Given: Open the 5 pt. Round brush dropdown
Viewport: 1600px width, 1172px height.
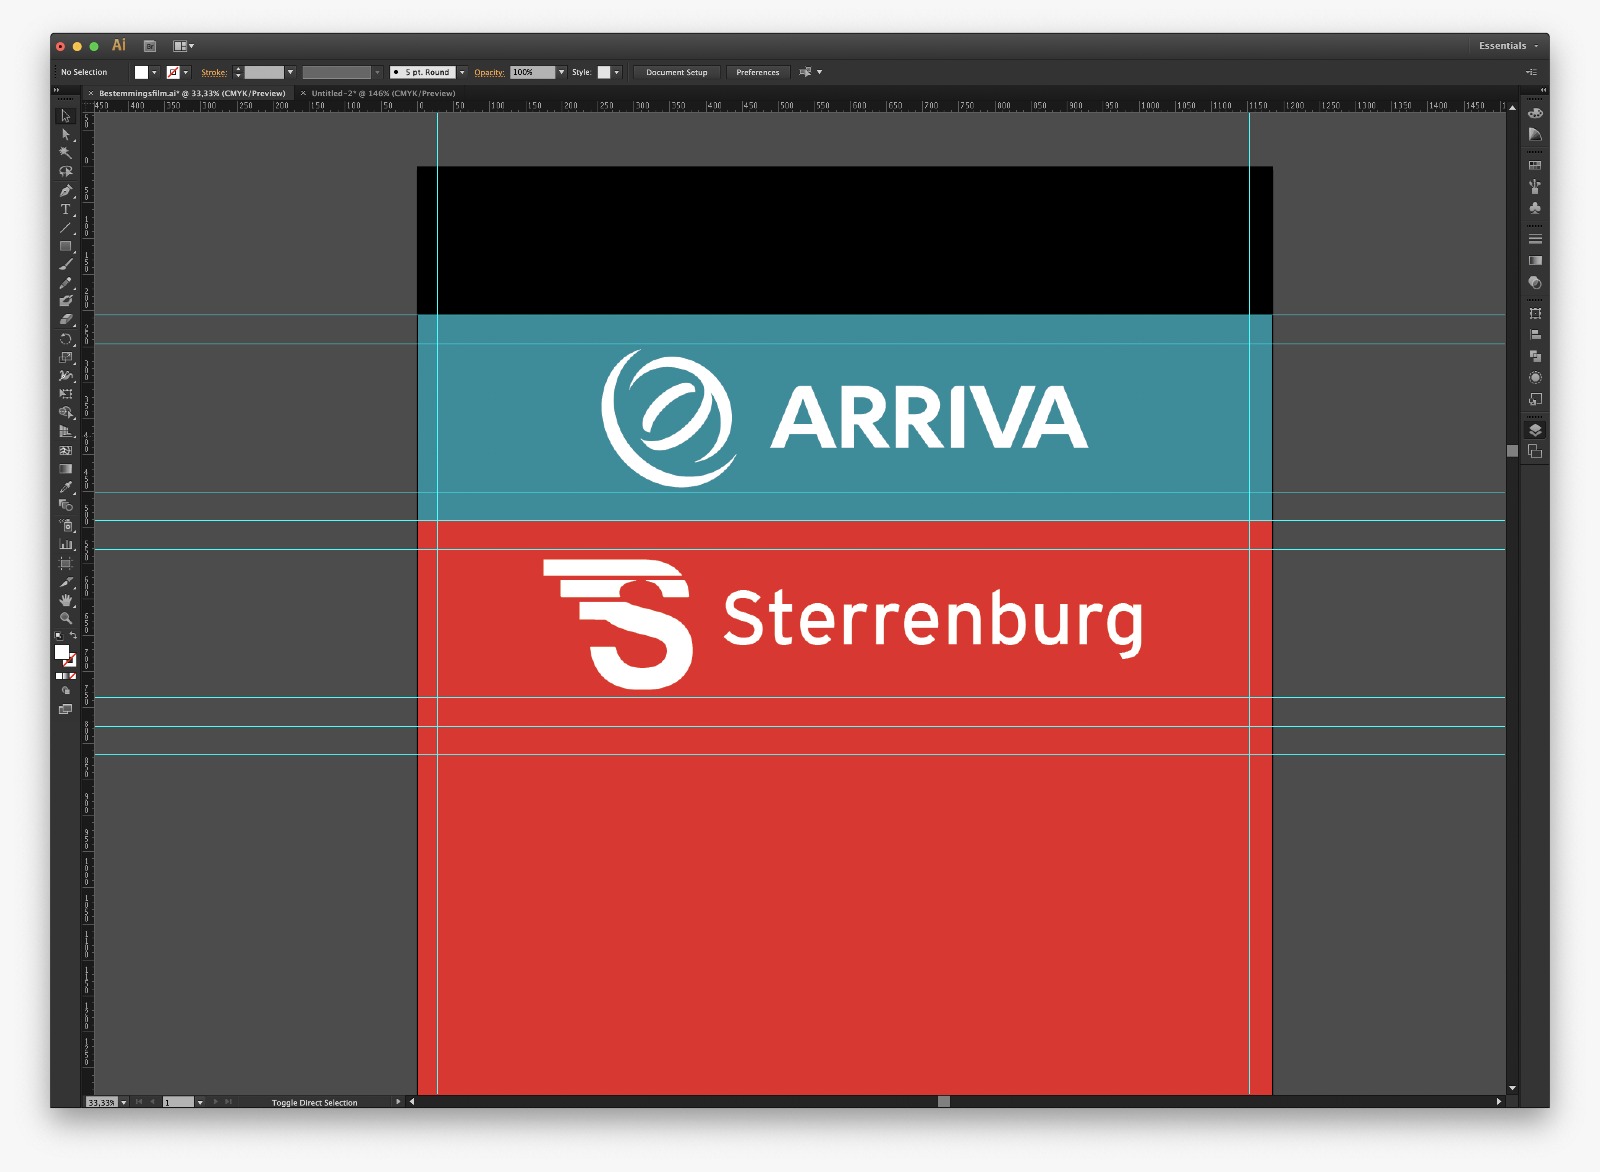Looking at the screenshot, I should click(462, 72).
